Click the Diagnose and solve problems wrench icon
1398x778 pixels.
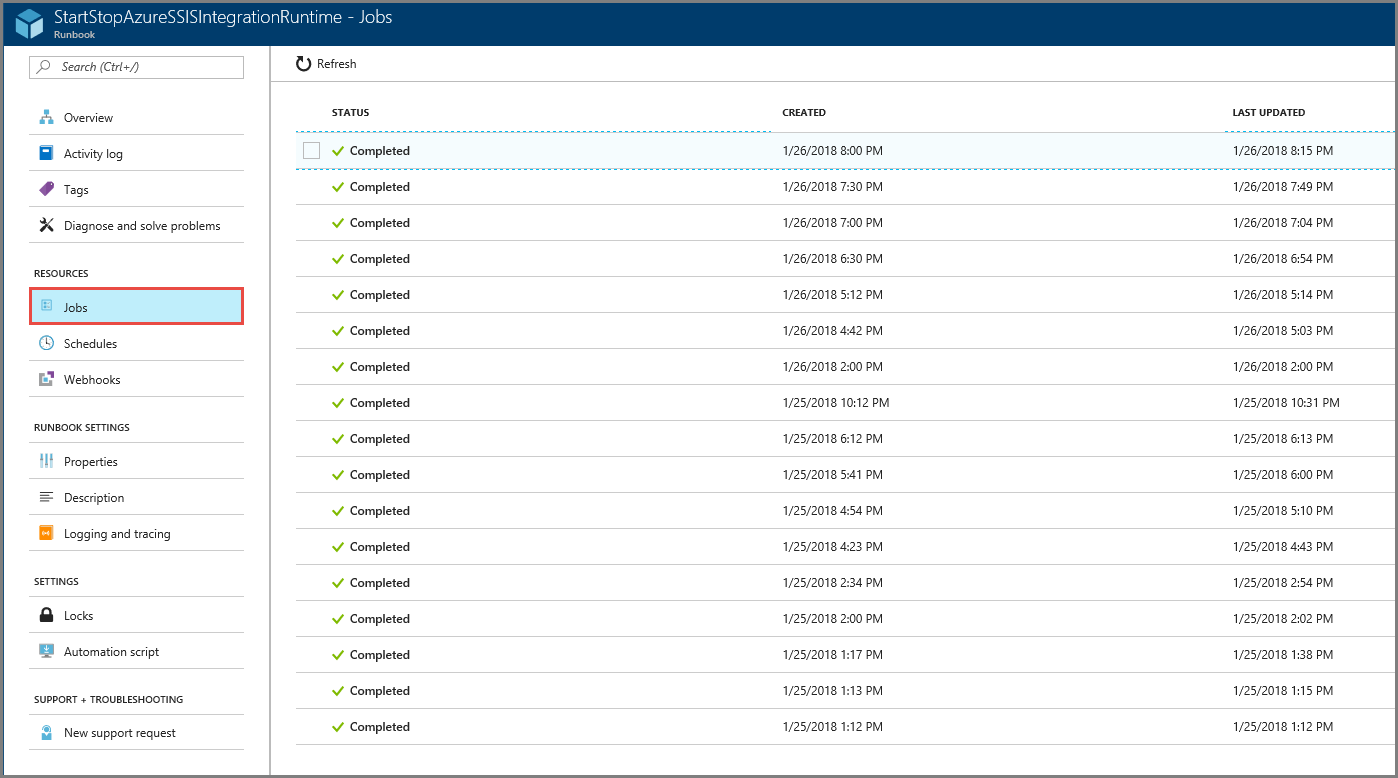[46, 225]
